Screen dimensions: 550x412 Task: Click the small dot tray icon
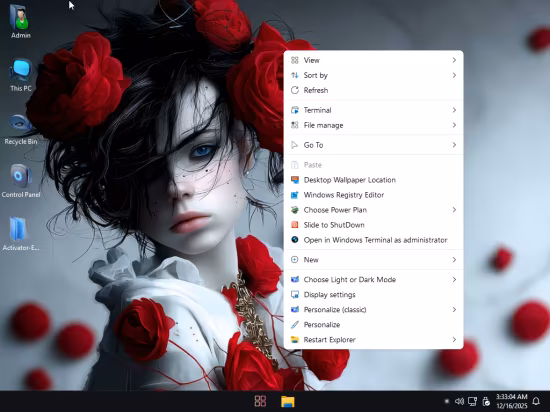(x=447, y=401)
